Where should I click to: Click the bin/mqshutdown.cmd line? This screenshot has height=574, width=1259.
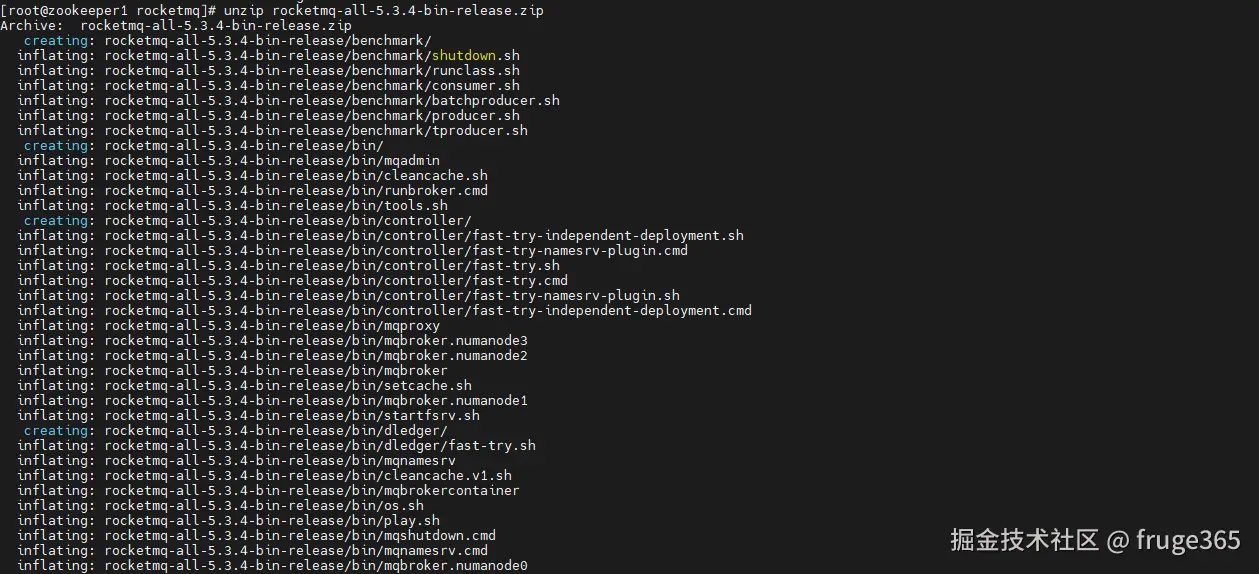point(256,535)
